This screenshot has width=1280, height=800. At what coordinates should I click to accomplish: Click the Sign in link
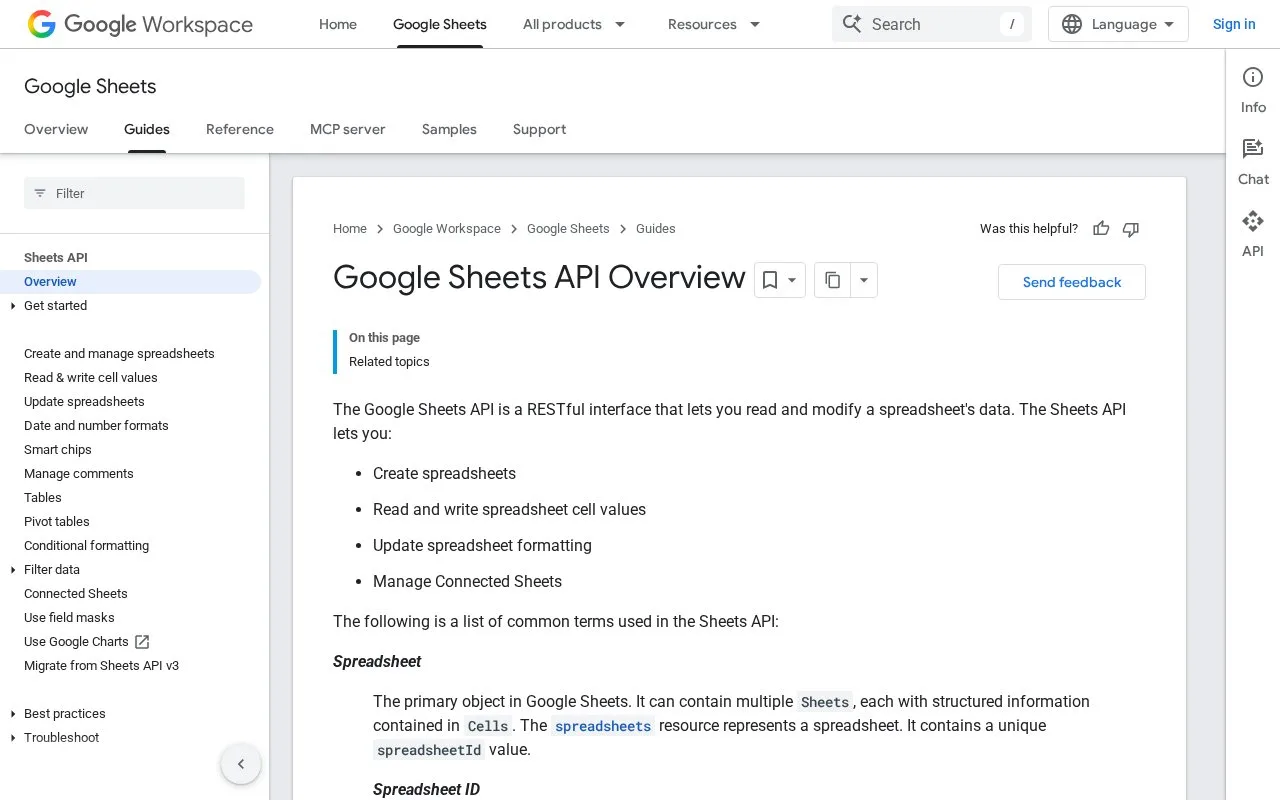click(1234, 24)
